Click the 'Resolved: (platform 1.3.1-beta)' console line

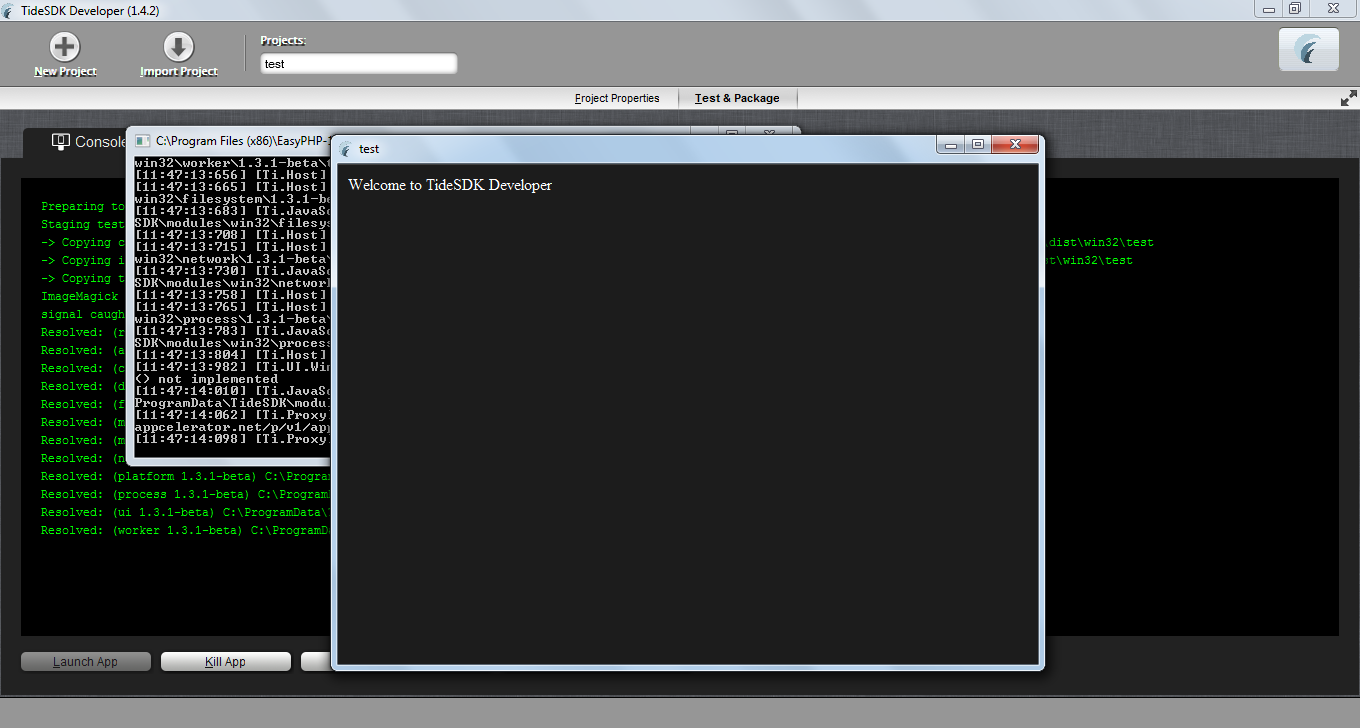tap(184, 476)
